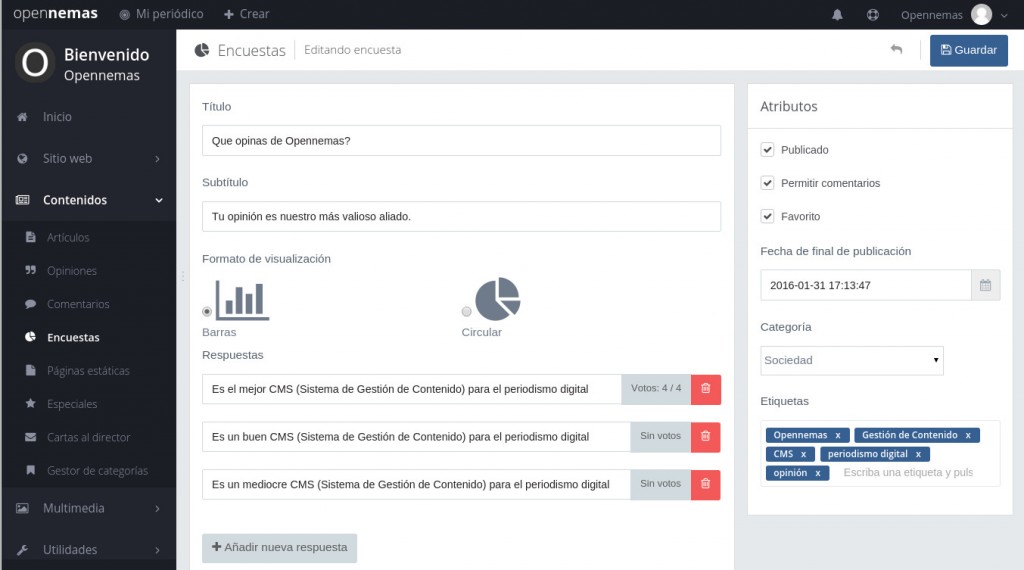The width and height of the screenshot is (1024, 570).
Task: Remove the CMS tag
Action: pyautogui.click(x=803, y=454)
